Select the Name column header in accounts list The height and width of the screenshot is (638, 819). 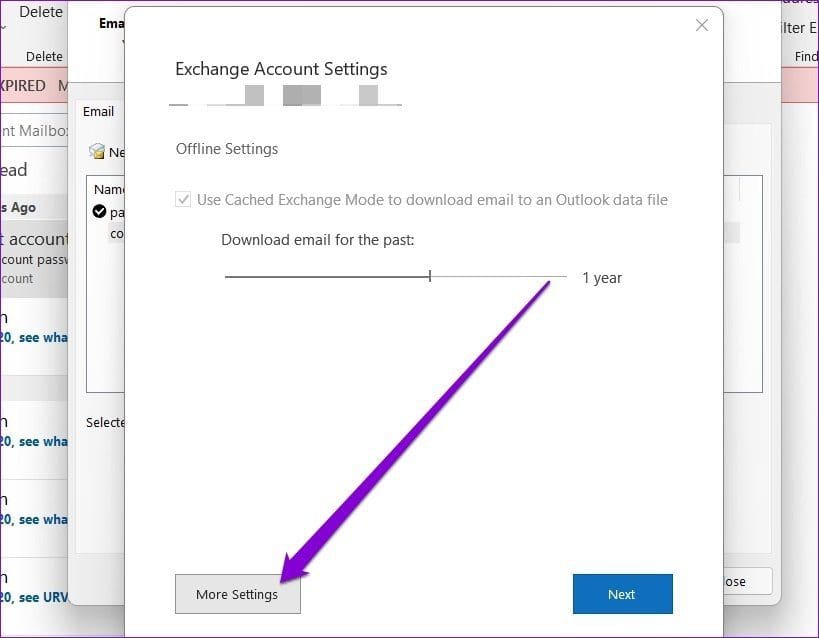coord(109,189)
